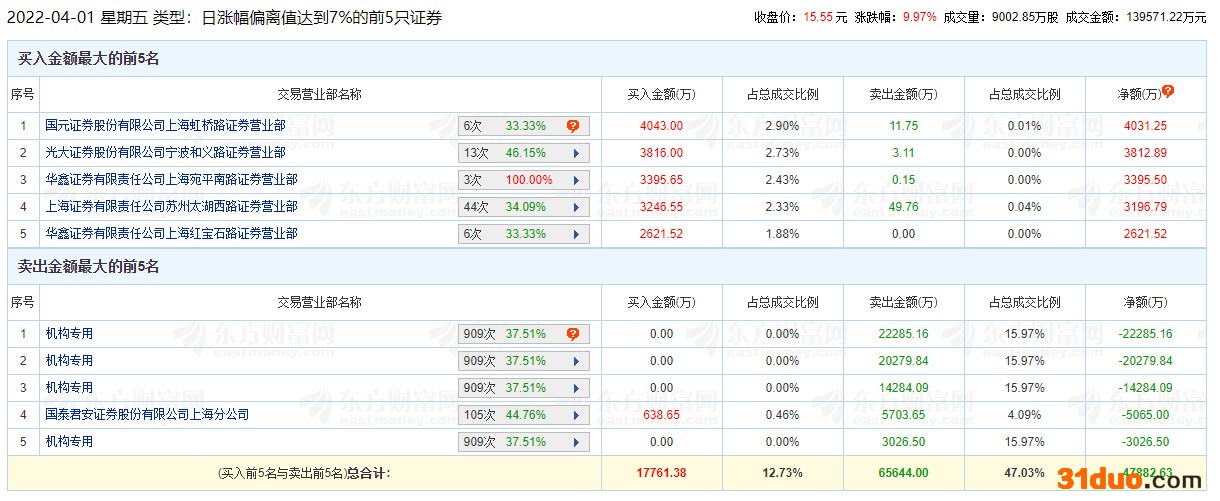
Task: Open 光大证券 宁波和义路证券营业部 link
Action: click(165, 153)
